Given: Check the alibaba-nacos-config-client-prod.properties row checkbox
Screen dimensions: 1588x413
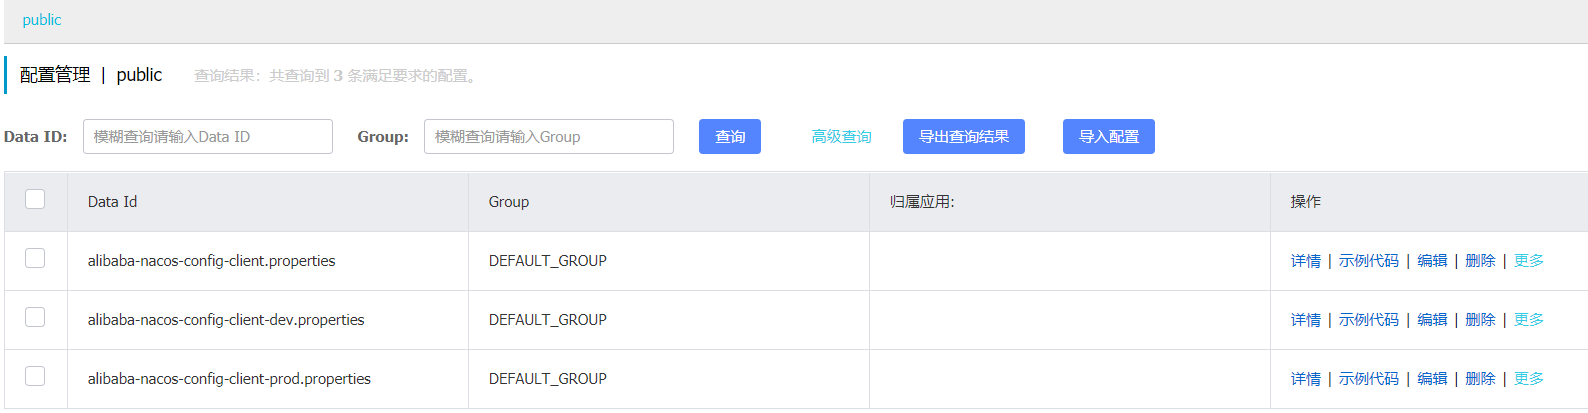Looking at the screenshot, I should point(35,376).
